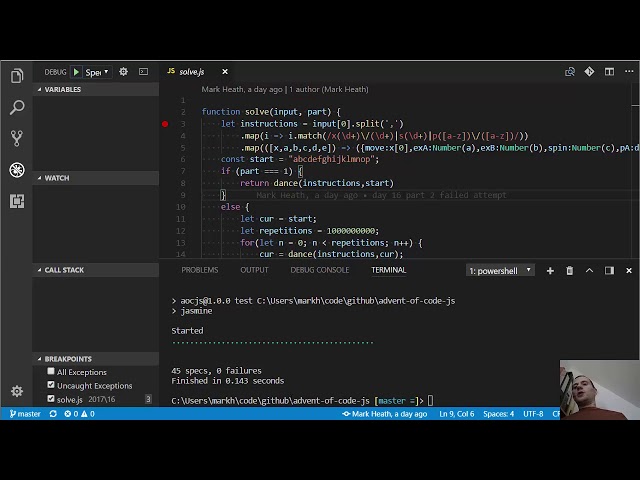Click the code lens author annotation above the code
The height and width of the screenshot is (480, 640).
285,89
